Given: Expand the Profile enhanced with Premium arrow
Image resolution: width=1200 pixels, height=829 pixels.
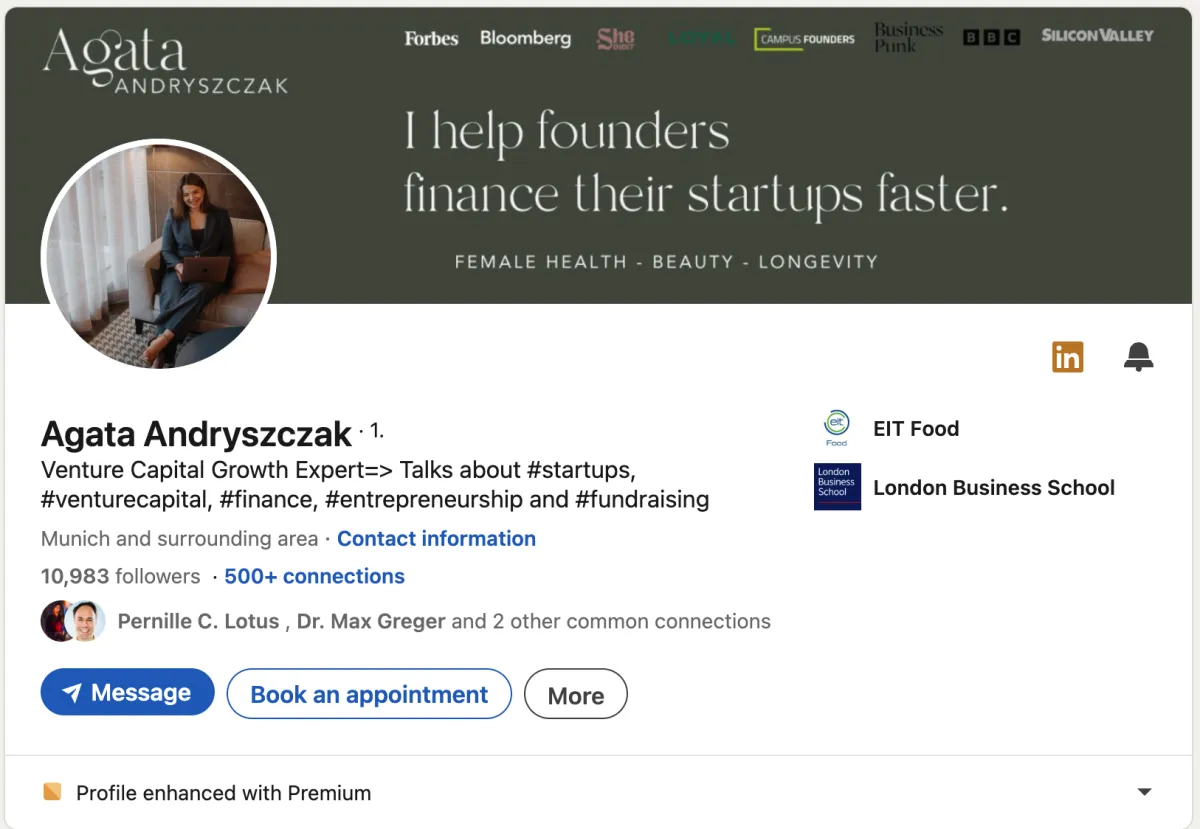Looking at the screenshot, I should tap(1145, 792).
